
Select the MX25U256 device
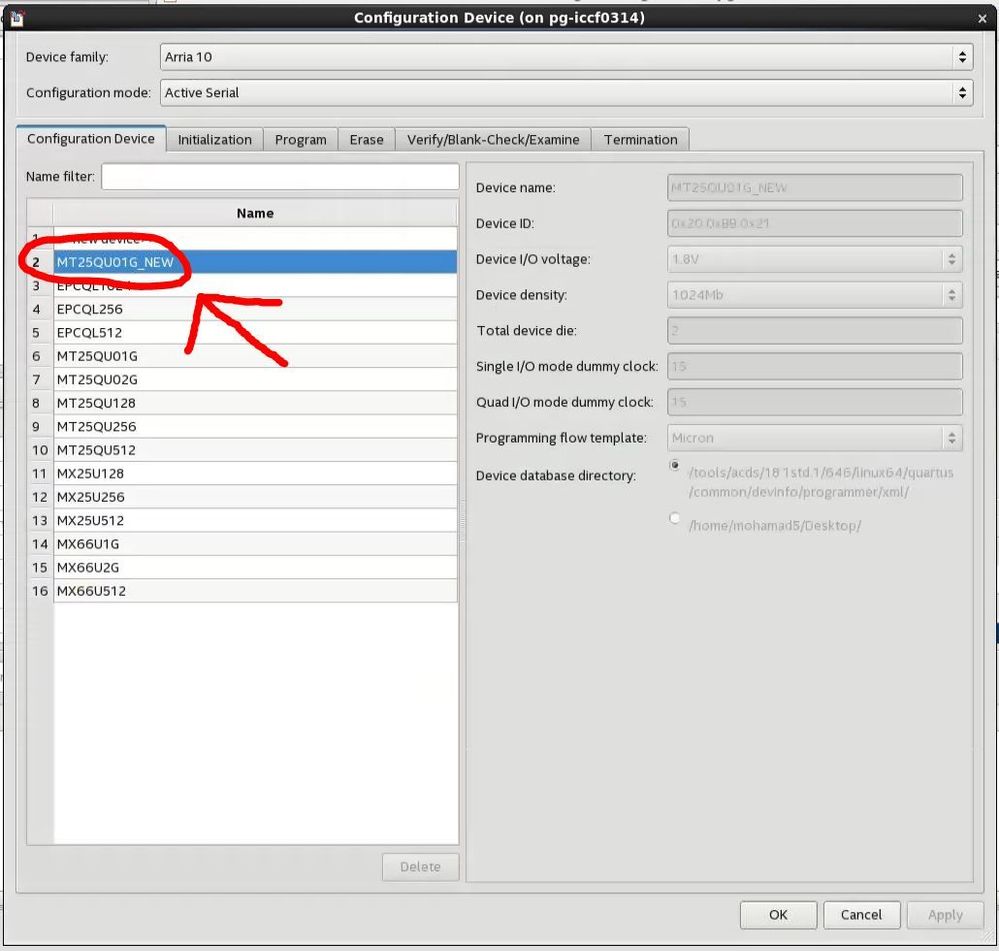(255, 497)
